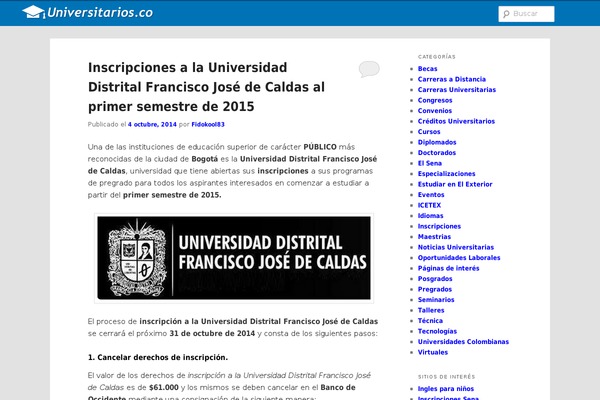Open Ingles para niños link

pos(446,388)
